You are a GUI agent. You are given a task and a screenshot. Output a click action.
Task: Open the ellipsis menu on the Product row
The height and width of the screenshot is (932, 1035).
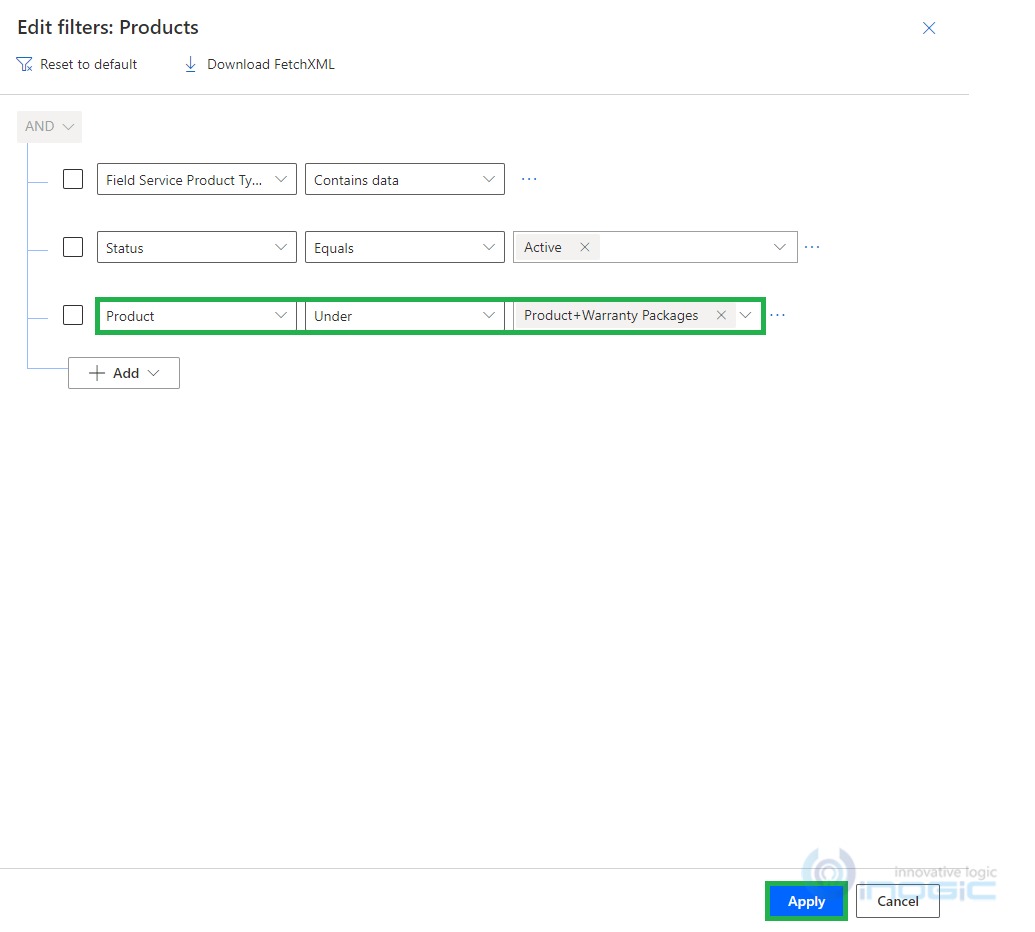(778, 315)
